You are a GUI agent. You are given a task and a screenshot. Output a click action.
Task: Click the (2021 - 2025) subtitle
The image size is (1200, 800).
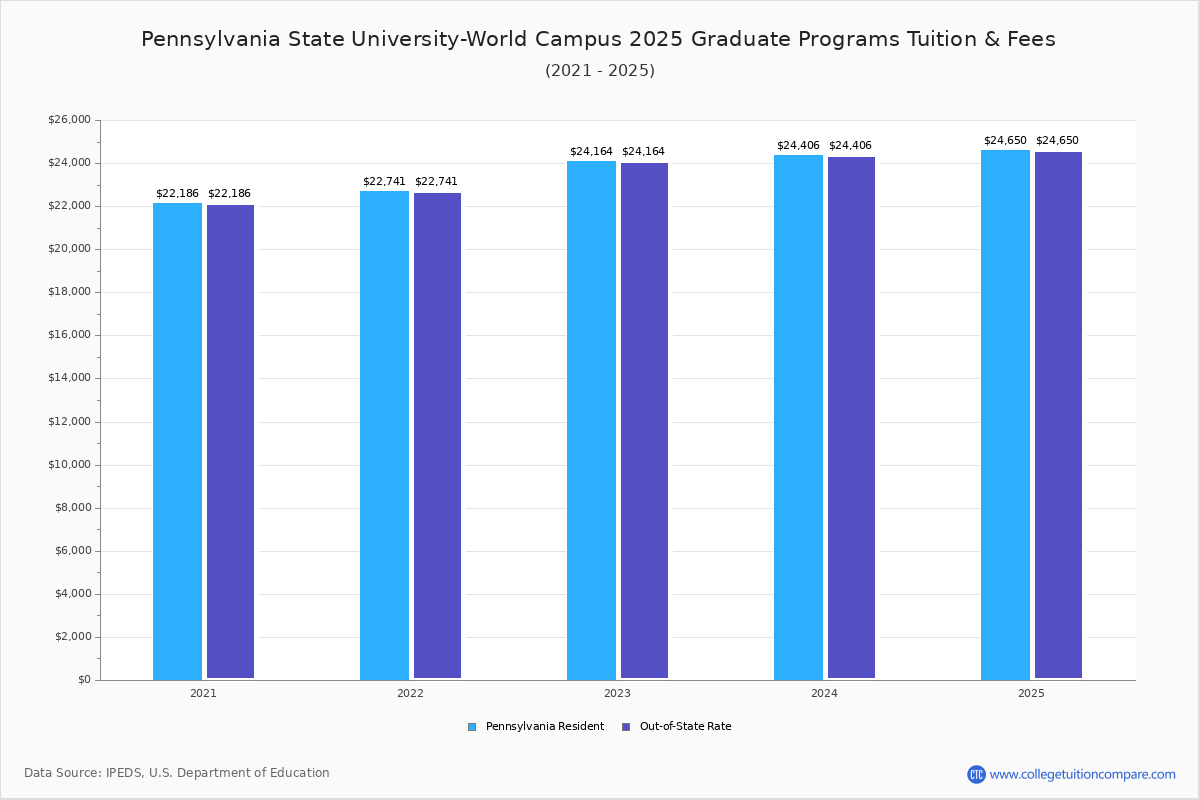tap(599, 71)
